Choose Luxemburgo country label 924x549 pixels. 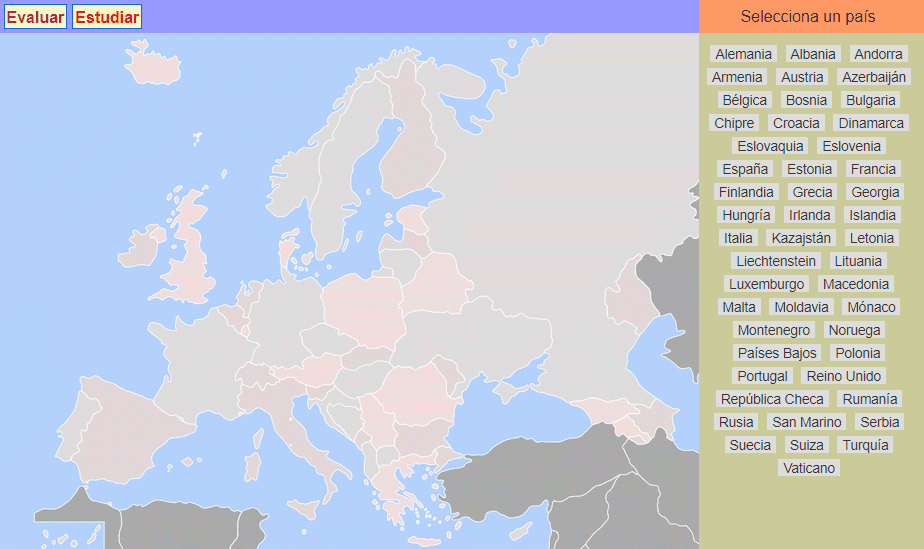766,283
